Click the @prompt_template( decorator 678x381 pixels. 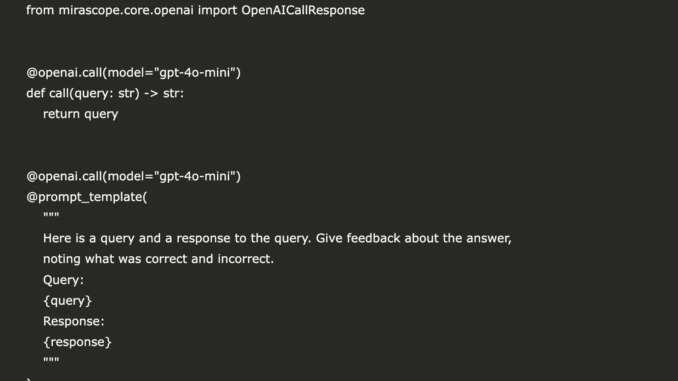(86, 197)
